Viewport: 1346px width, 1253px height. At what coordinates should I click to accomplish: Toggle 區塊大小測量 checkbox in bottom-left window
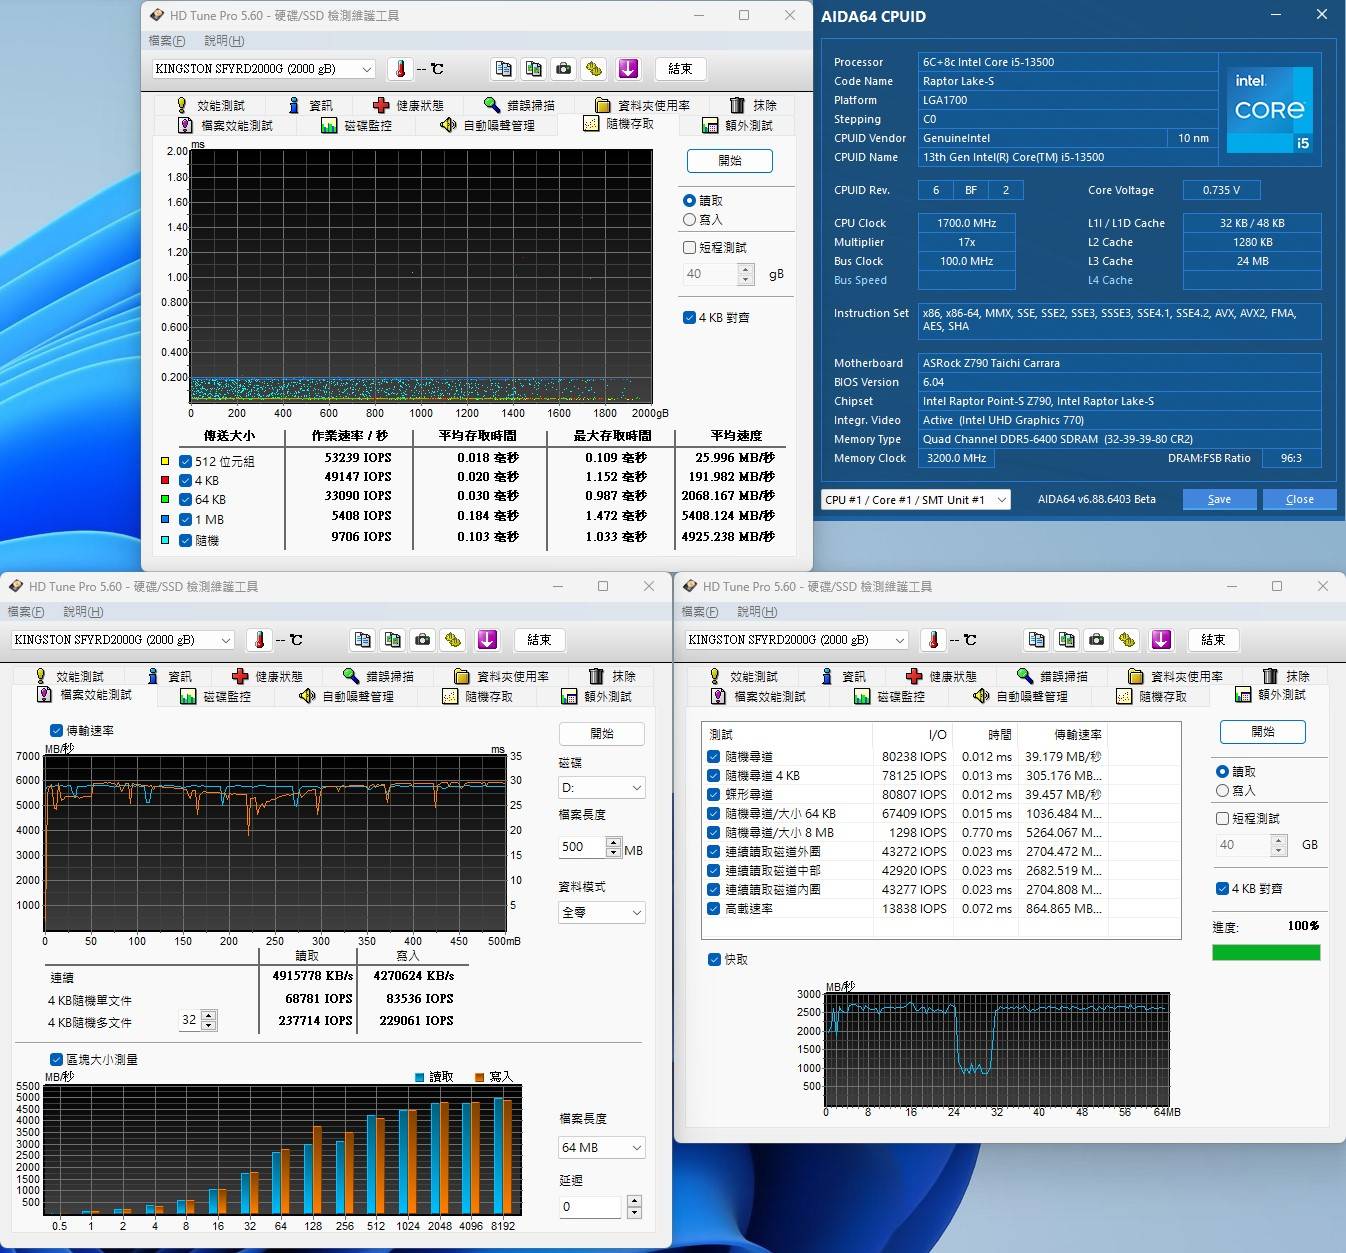pos(56,1060)
